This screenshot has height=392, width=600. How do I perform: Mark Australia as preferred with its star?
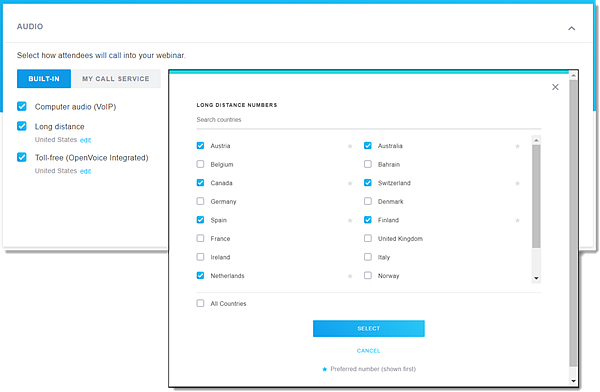point(517,146)
